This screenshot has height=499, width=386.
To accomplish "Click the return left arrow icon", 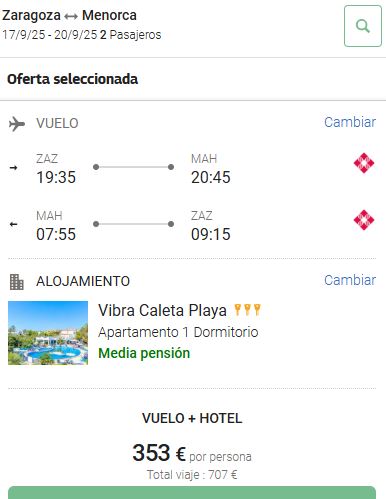I will (13, 224).
